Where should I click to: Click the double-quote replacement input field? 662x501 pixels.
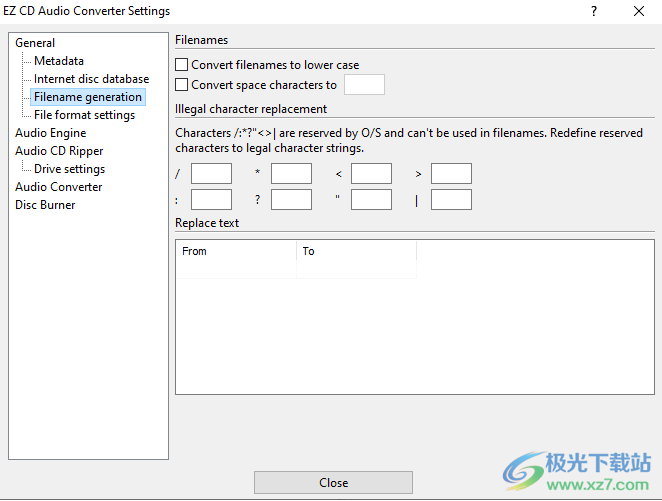tap(371, 200)
